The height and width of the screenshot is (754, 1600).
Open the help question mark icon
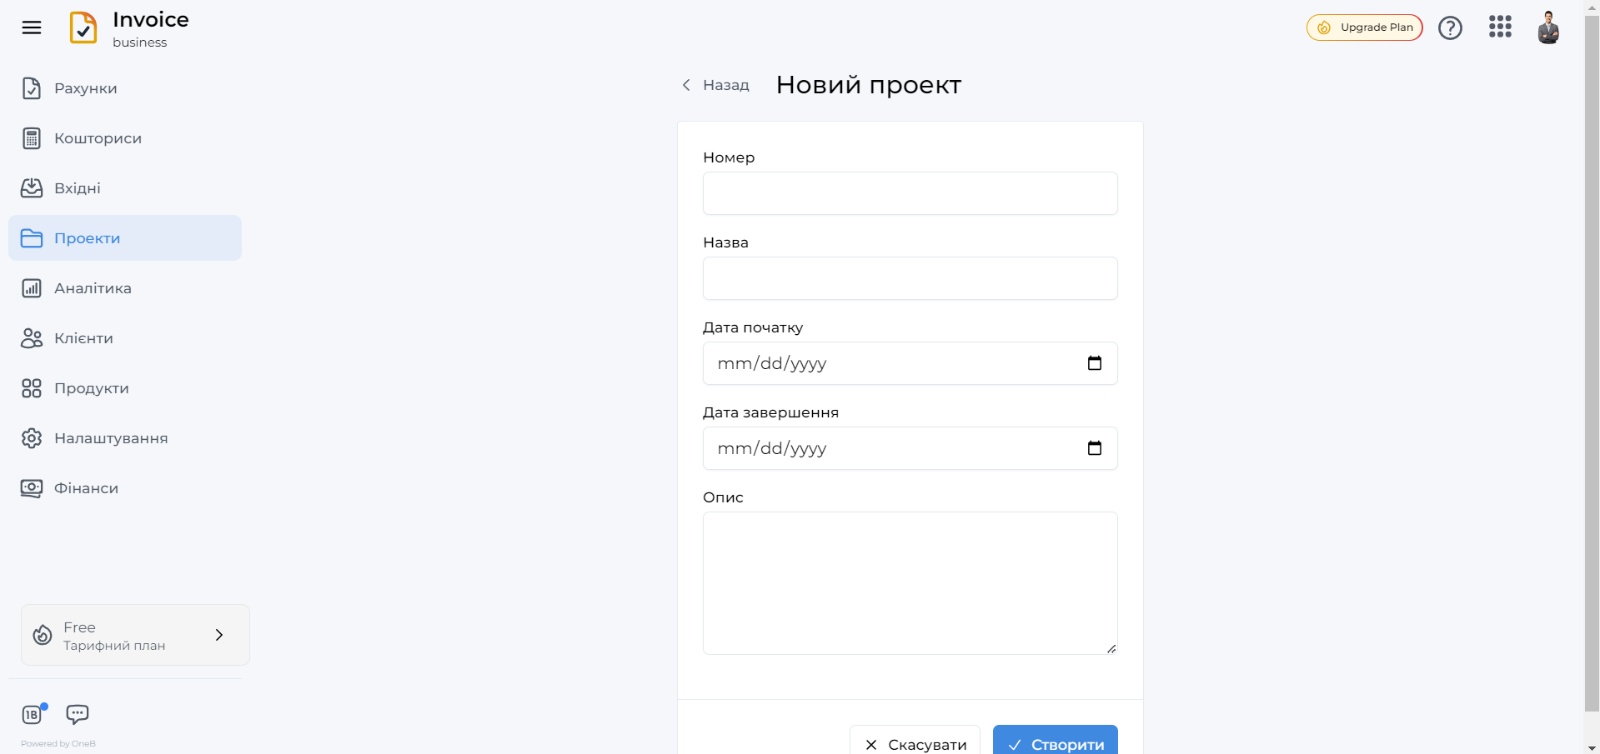click(1450, 28)
